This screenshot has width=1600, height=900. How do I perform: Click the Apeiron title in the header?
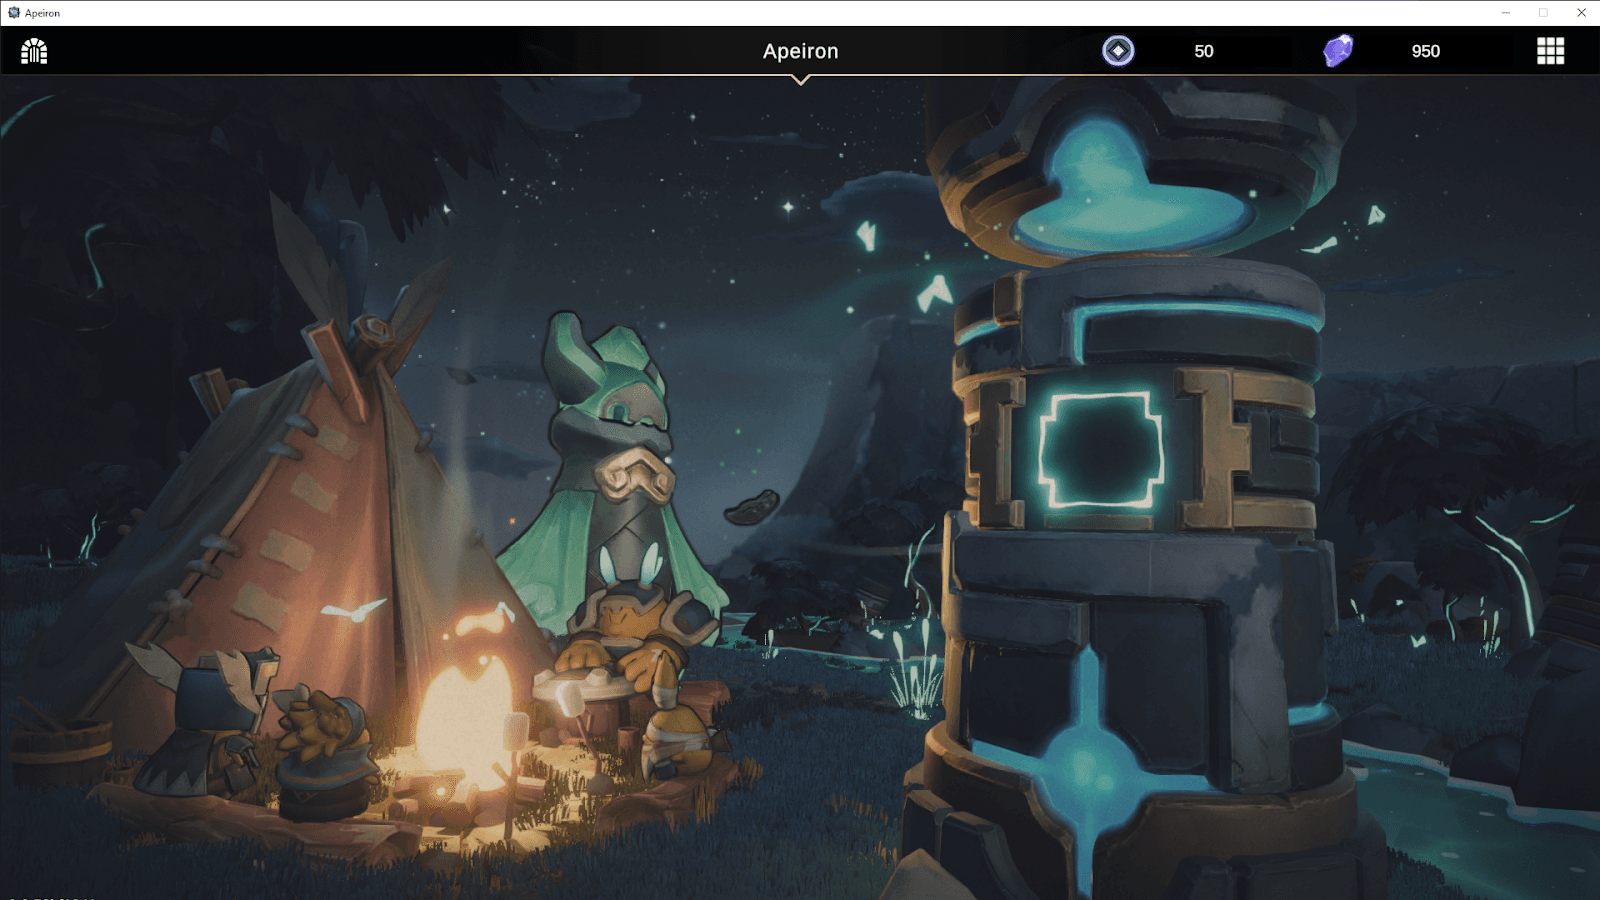tap(800, 51)
